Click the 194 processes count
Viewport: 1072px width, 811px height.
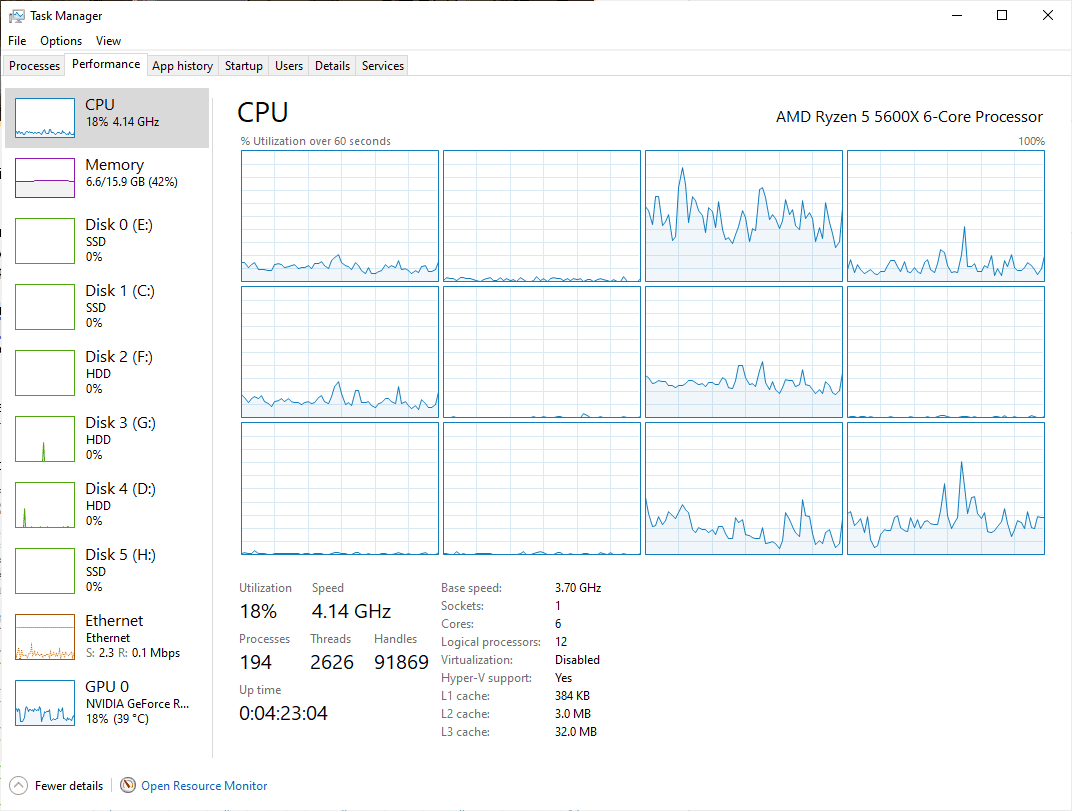coord(256,663)
